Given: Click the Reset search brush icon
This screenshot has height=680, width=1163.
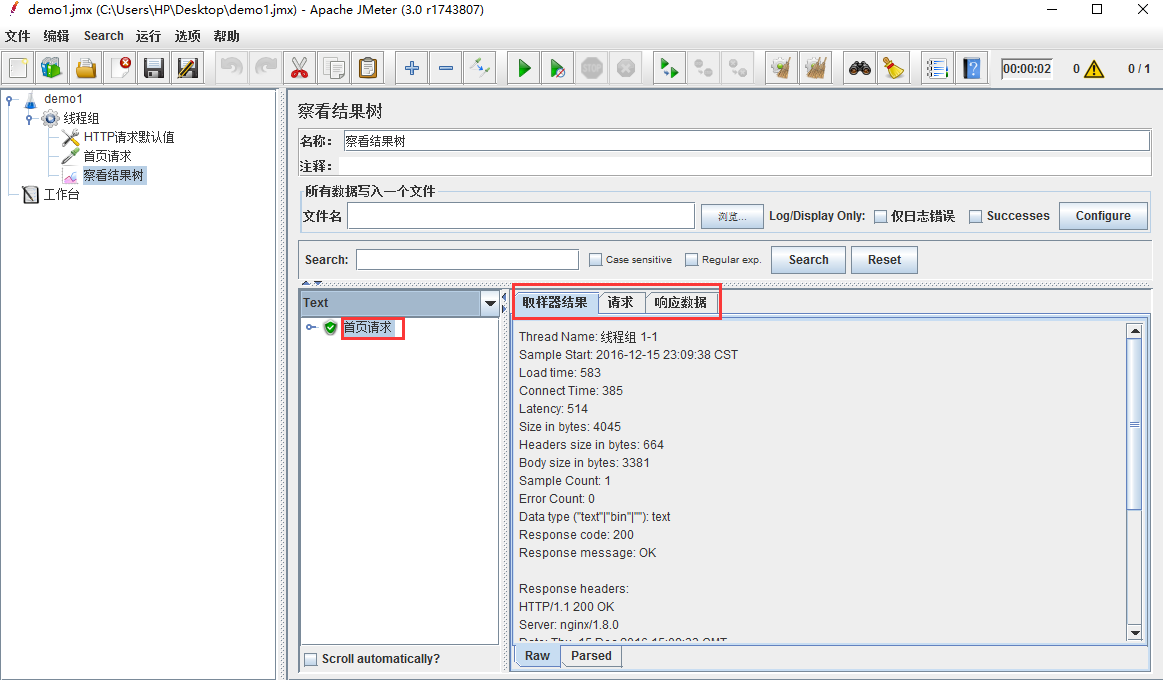Looking at the screenshot, I should 894,68.
